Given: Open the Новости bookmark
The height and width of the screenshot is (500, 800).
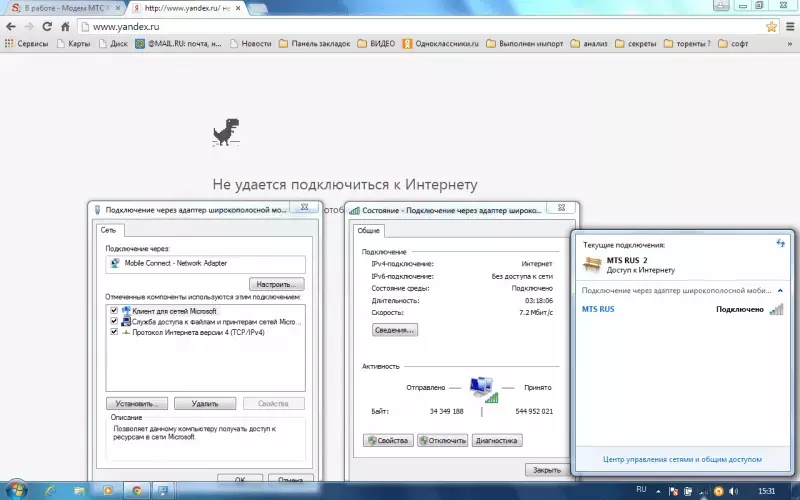Looking at the screenshot, I should tap(251, 44).
